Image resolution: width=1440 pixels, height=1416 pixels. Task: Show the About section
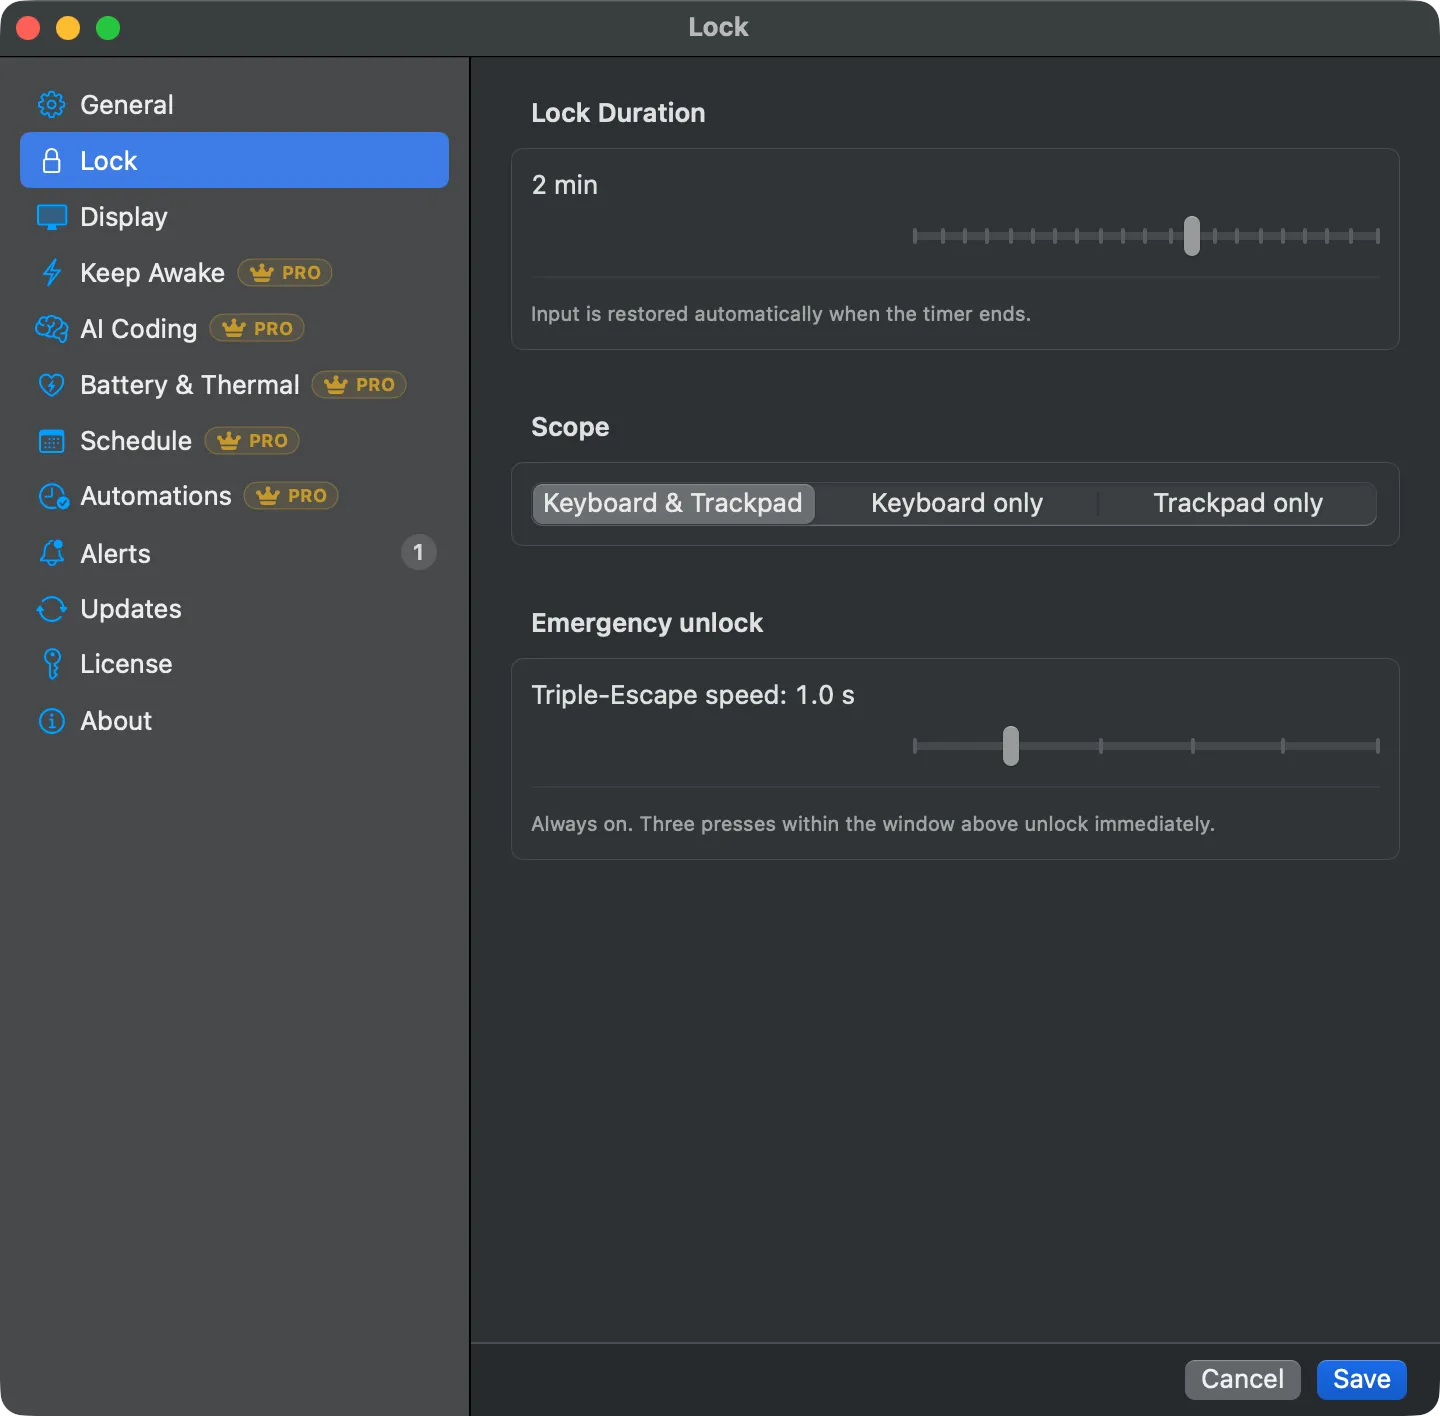tap(234, 721)
